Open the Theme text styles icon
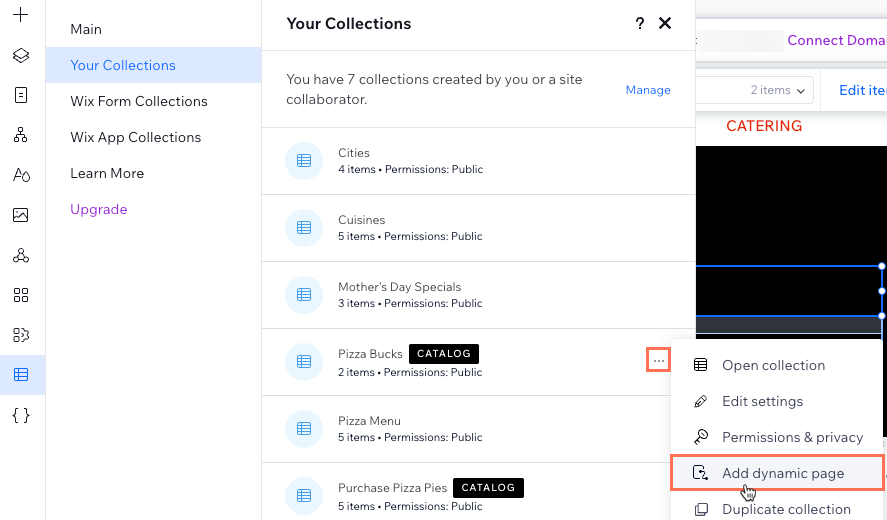 pos(21,175)
